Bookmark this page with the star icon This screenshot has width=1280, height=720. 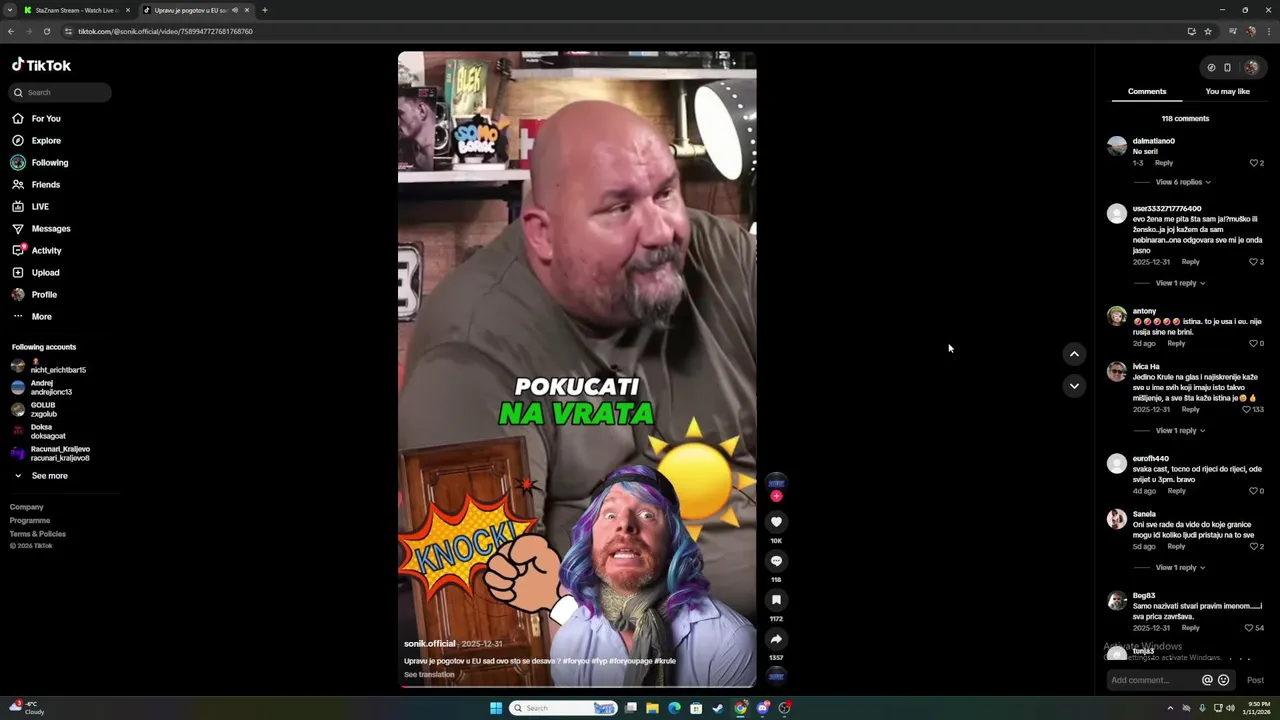[1208, 31]
